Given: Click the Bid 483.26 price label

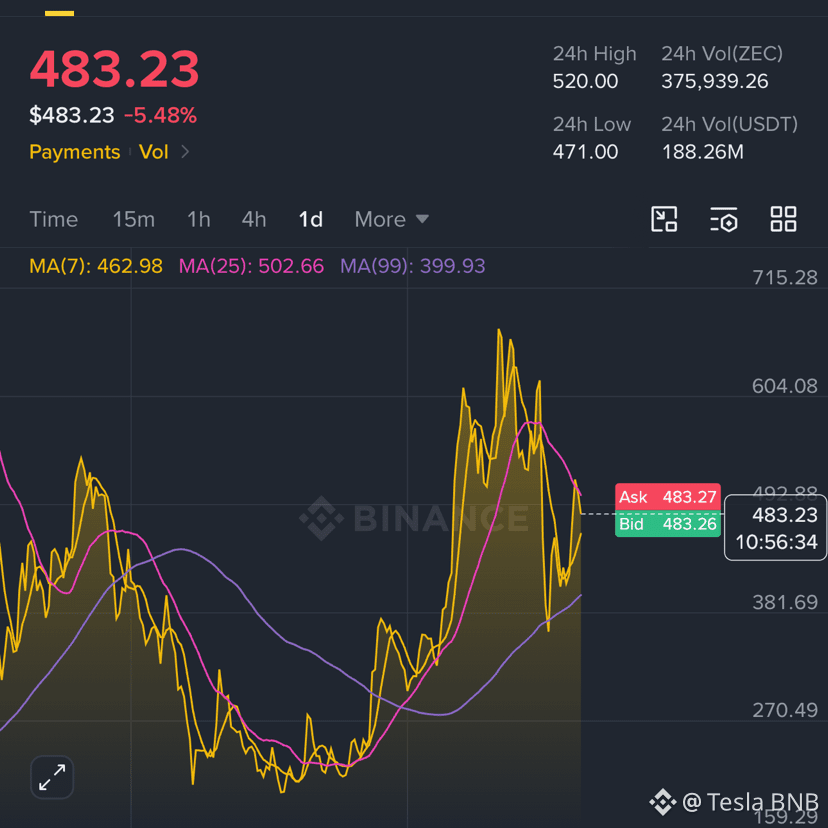Looking at the screenshot, I should click(668, 524).
